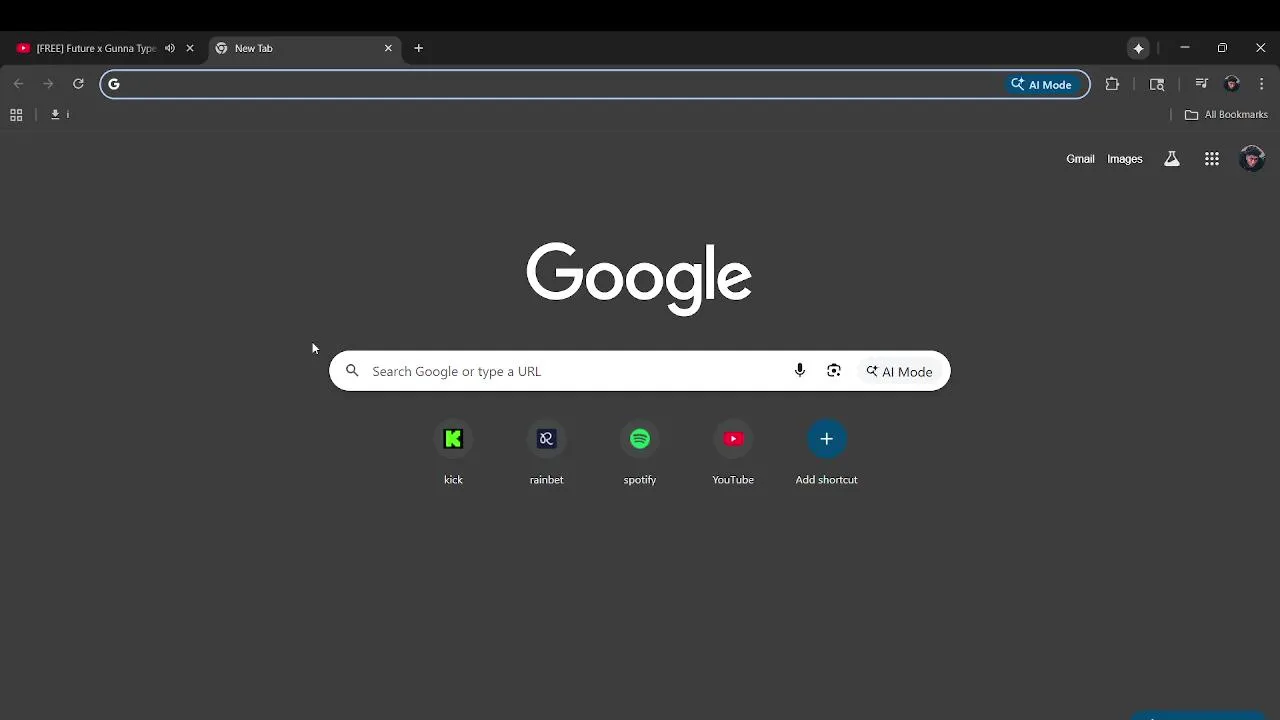Open the Chrome profile avatar in toolbar
Viewport: 1280px width, 720px height.
click(x=1232, y=84)
